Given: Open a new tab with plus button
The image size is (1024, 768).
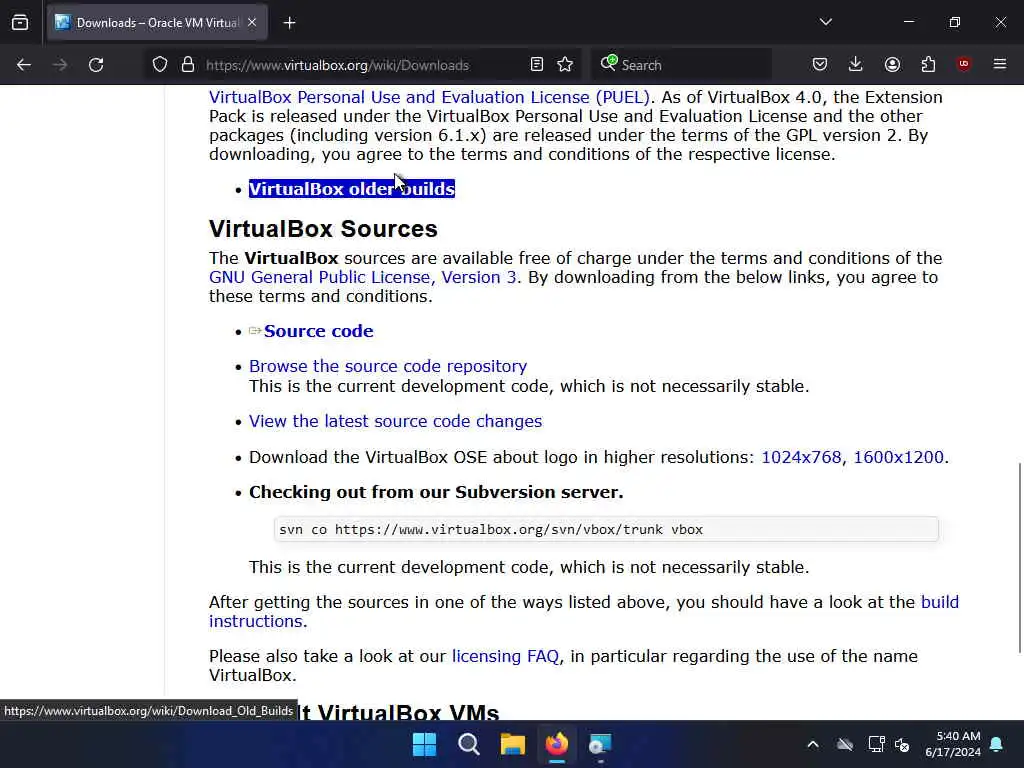Looking at the screenshot, I should (289, 23).
